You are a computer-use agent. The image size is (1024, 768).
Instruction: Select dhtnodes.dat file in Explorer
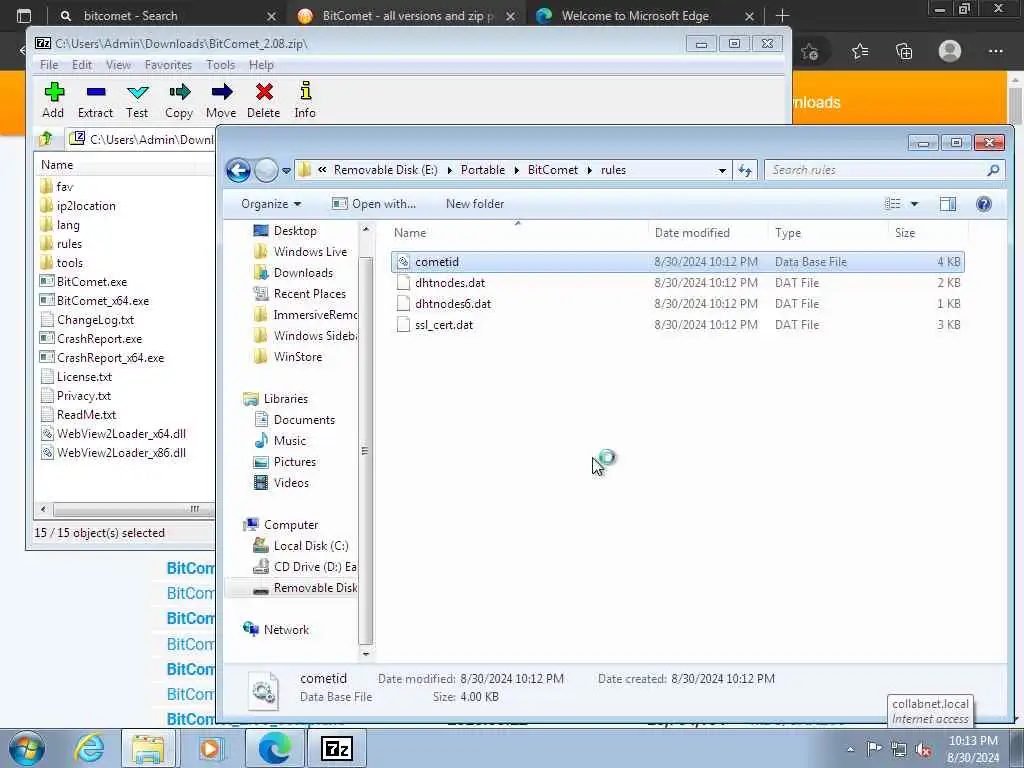pos(678,283)
